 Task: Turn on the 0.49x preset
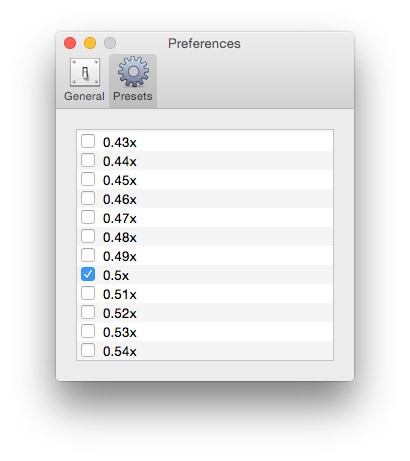point(88,255)
